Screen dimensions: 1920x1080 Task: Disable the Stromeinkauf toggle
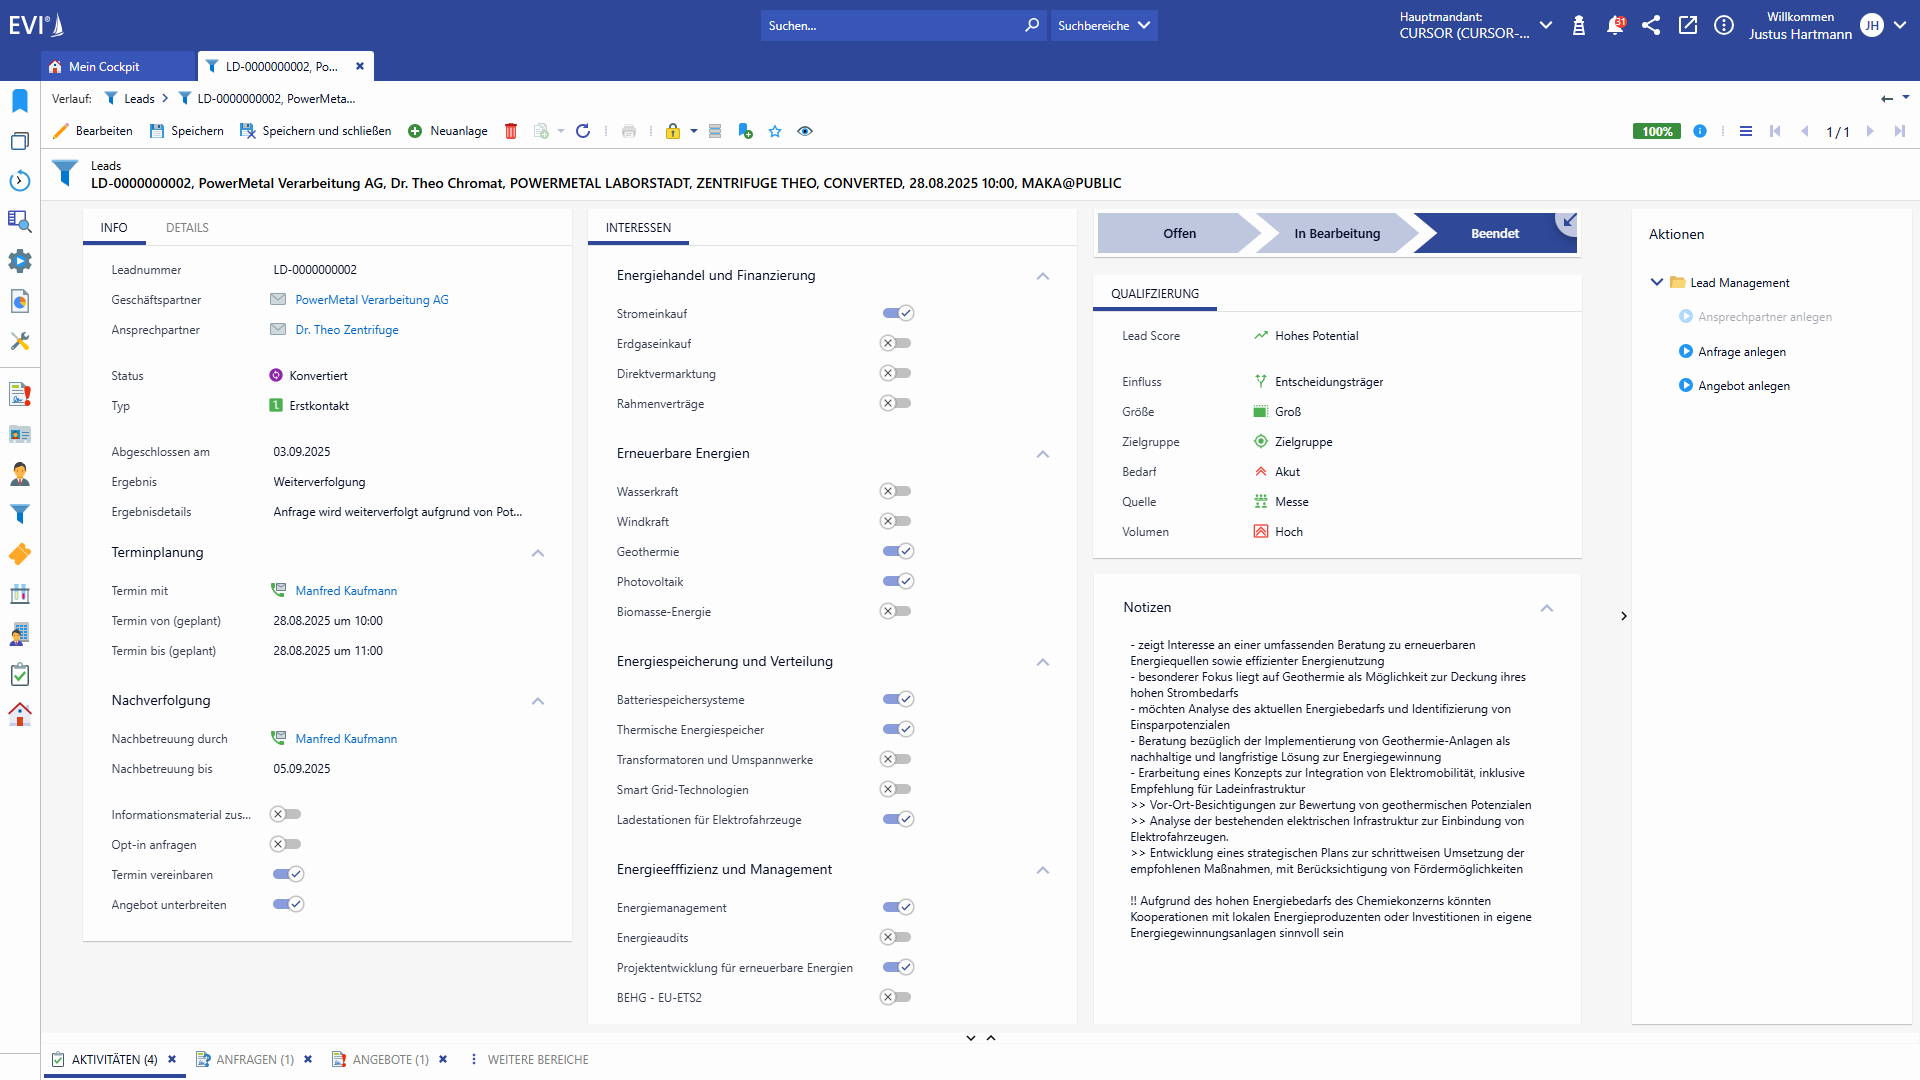(896, 313)
